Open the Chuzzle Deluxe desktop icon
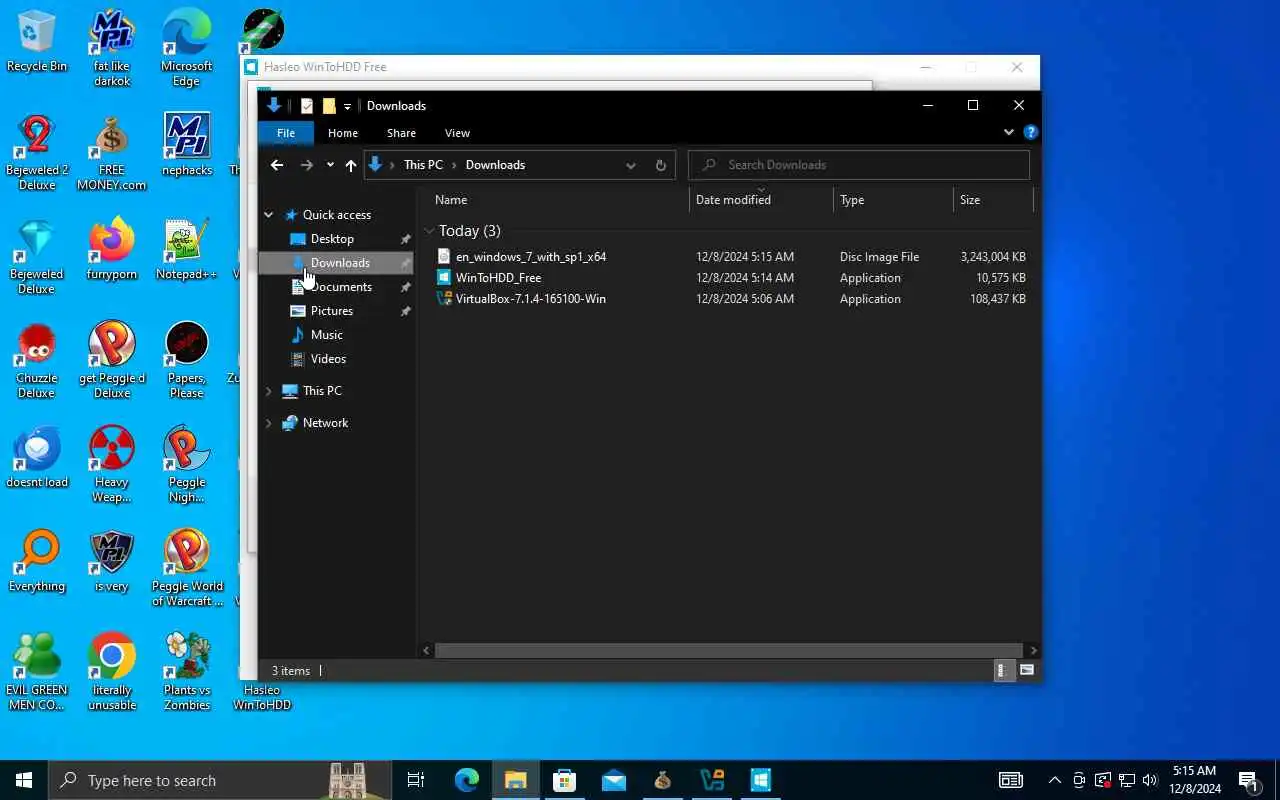The height and width of the screenshot is (800, 1280). pyautogui.click(x=37, y=360)
